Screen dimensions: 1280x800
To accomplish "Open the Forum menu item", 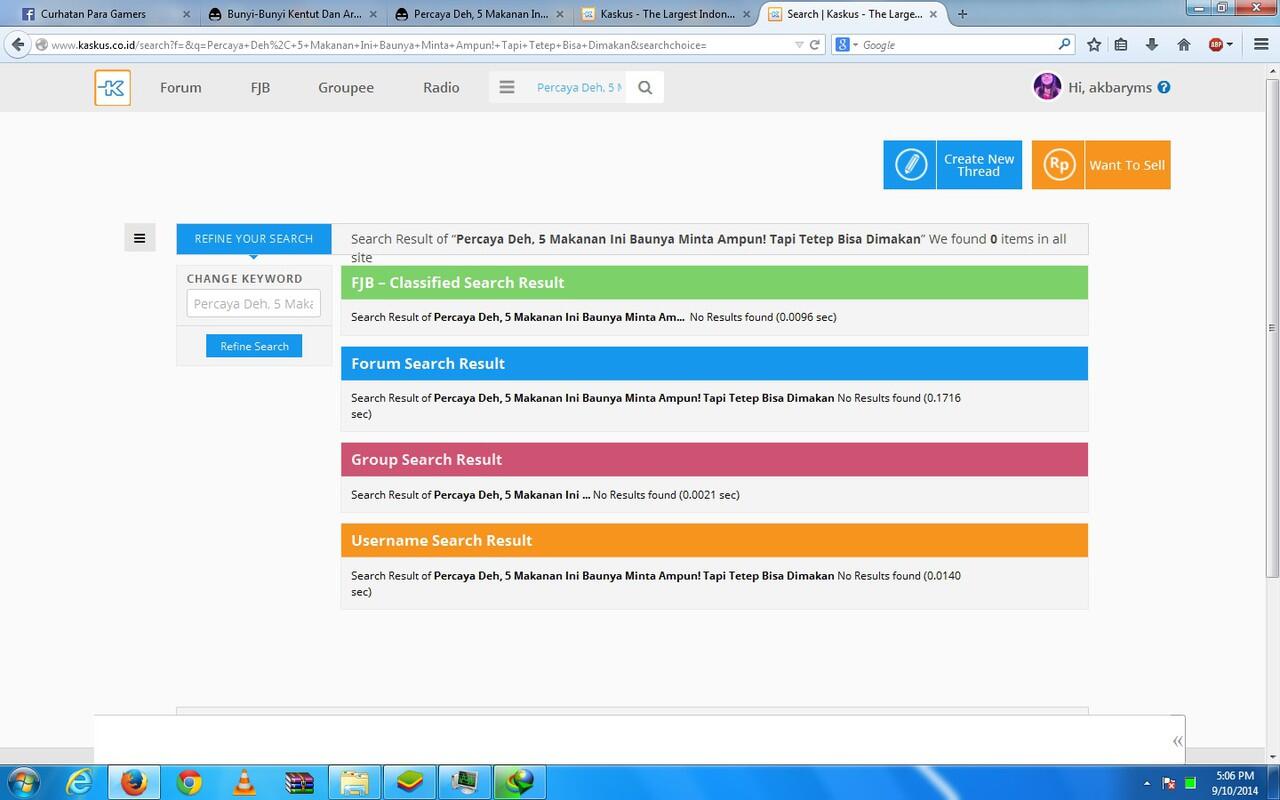I will tap(181, 88).
